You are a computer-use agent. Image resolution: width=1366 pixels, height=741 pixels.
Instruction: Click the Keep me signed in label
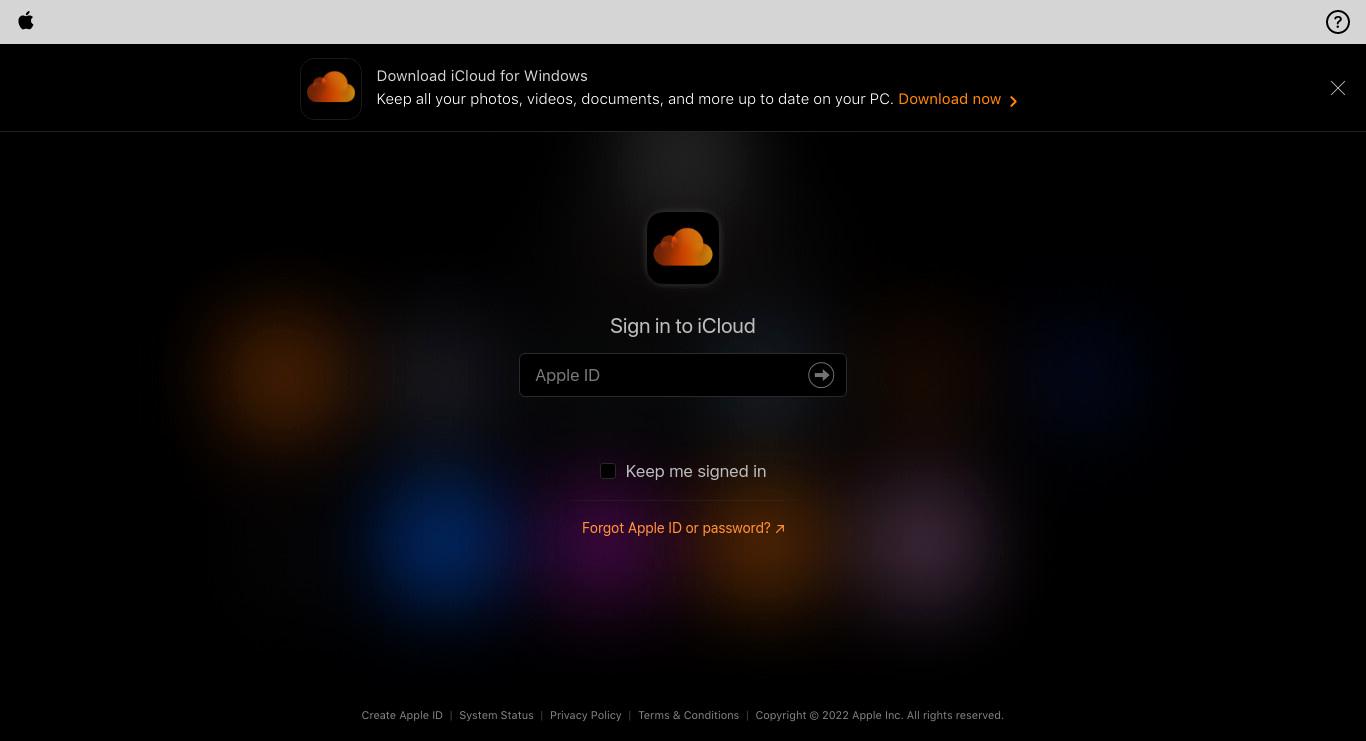click(x=696, y=471)
